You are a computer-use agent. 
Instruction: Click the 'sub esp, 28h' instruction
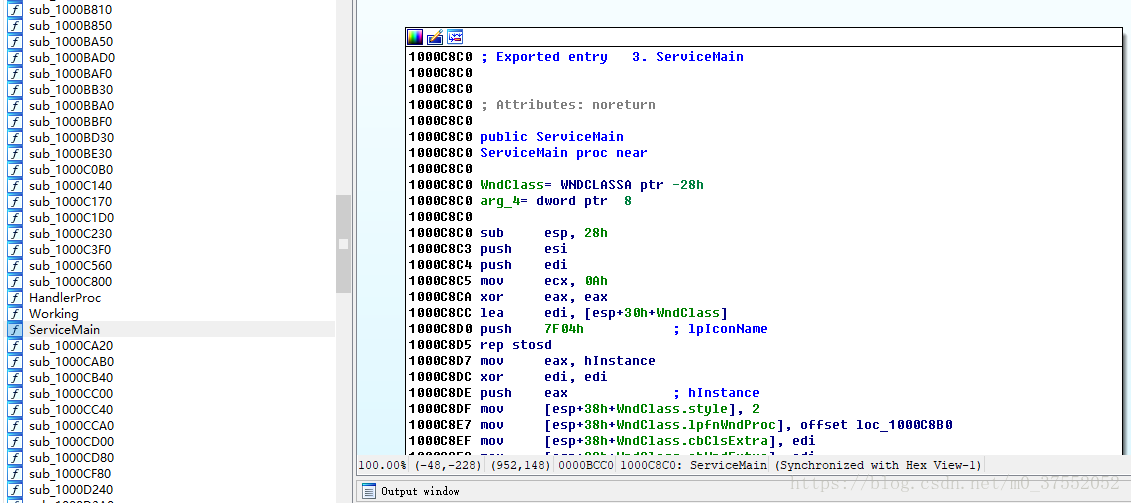coord(544,232)
